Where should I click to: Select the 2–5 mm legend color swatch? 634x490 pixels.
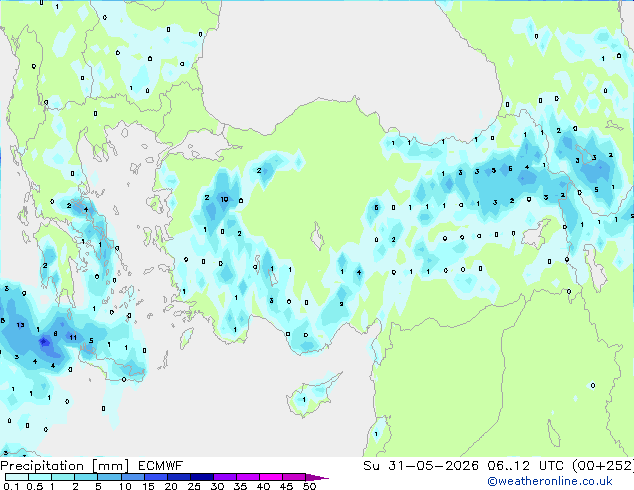(86, 477)
